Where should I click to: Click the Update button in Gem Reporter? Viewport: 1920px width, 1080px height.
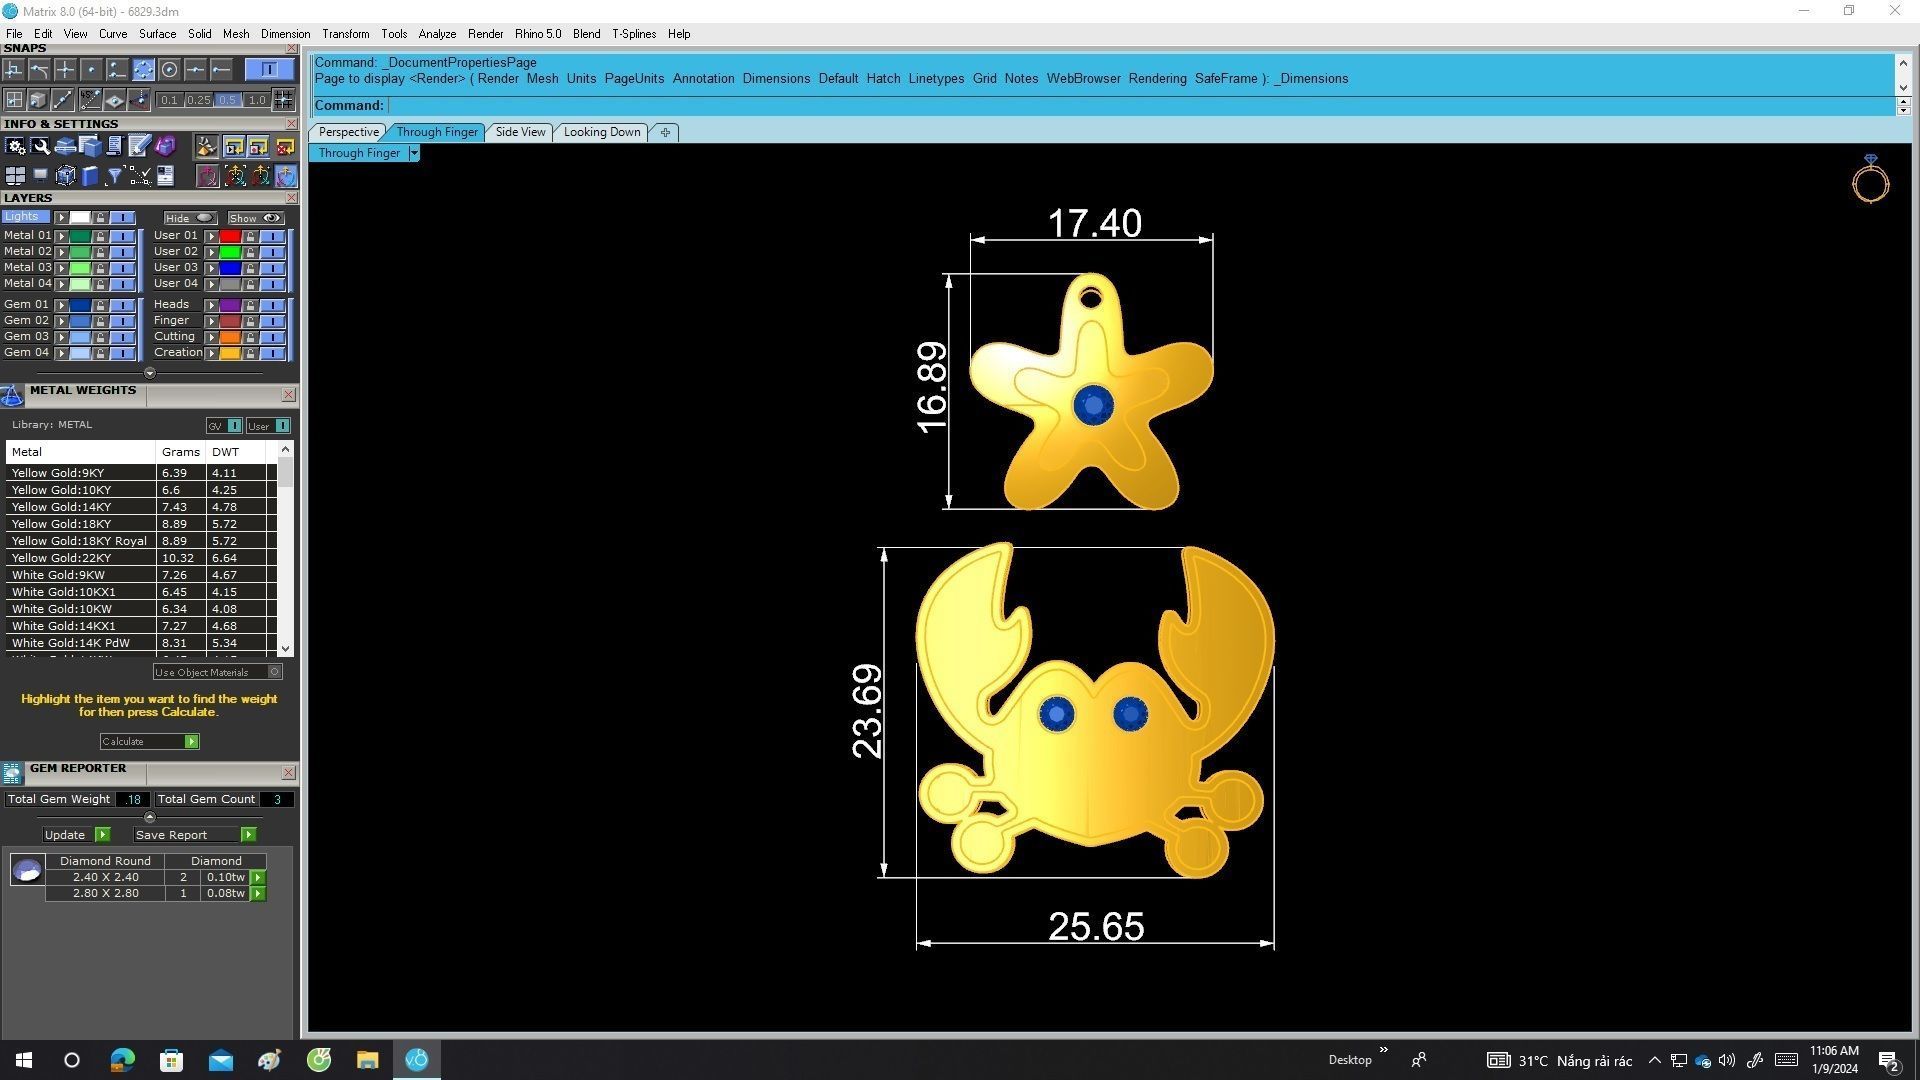point(76,835)
